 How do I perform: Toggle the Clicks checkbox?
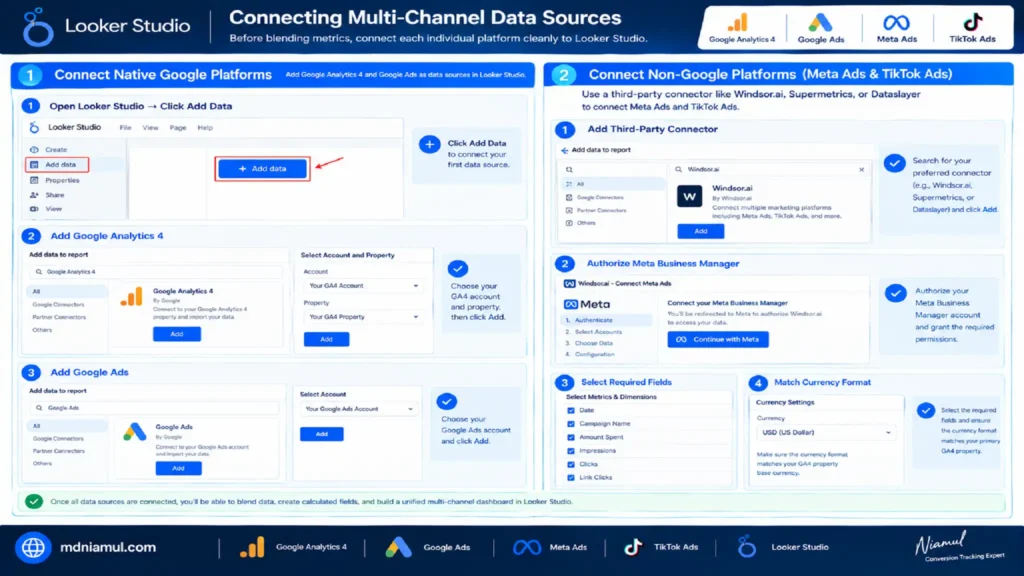(x=571, y=464)
